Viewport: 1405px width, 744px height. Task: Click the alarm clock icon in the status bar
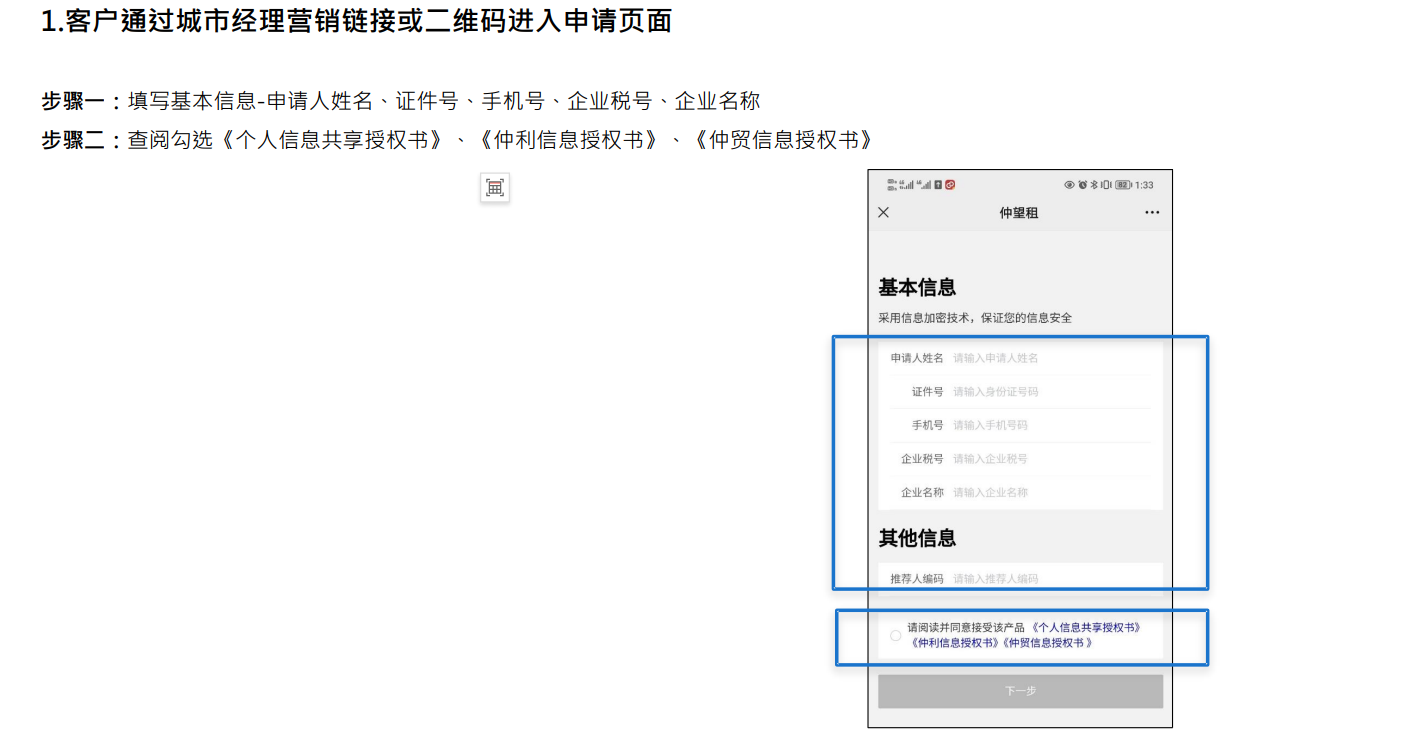[x=1082, y=185]
